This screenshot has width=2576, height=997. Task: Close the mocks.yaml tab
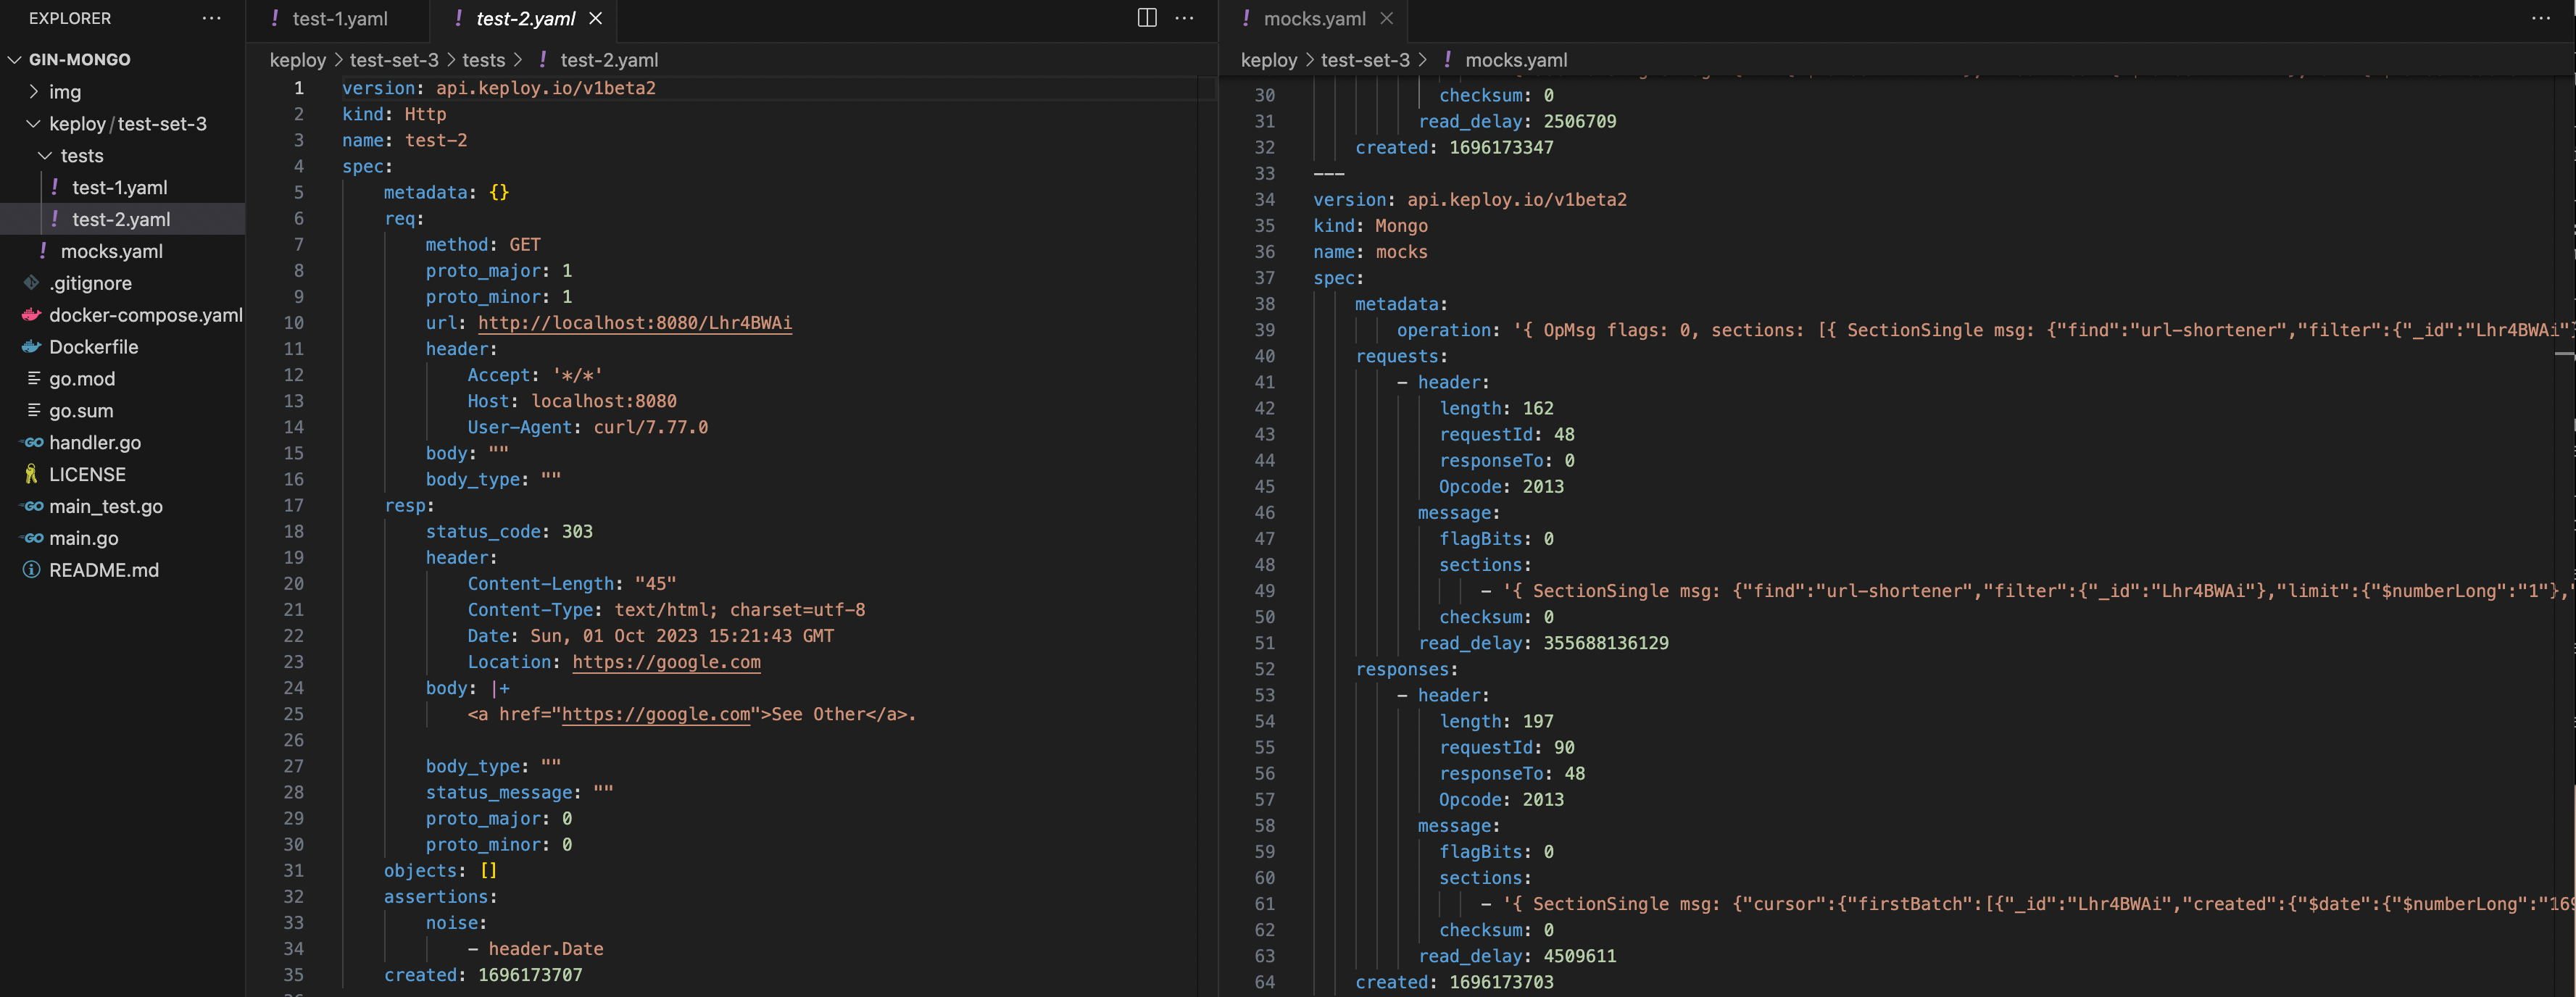point(1386,18)
